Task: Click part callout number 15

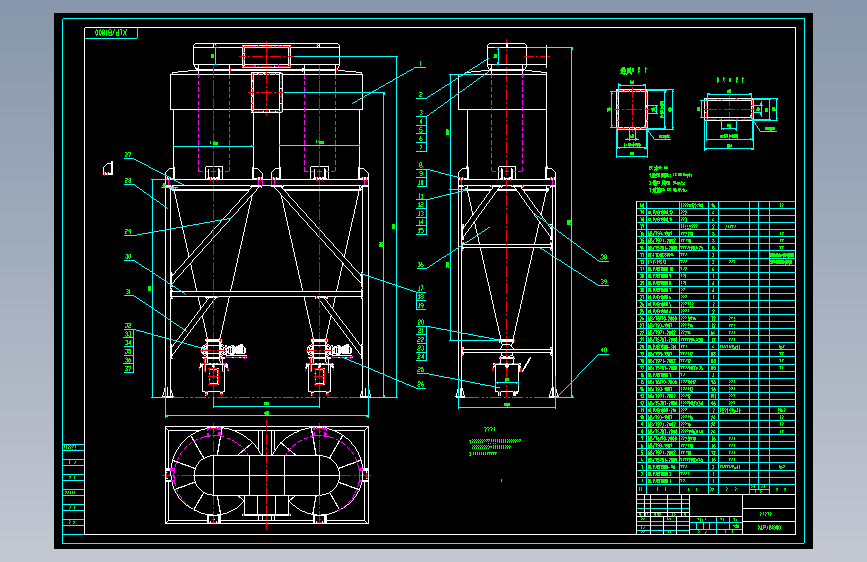Action: (421, 231)
